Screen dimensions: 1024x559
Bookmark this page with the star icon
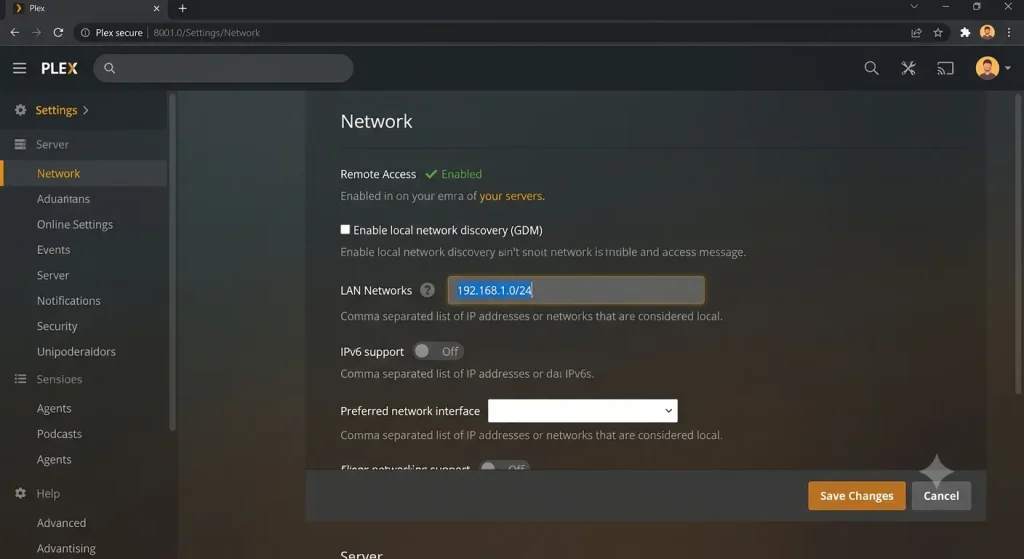pyautogui.click(x=938, y=33)
